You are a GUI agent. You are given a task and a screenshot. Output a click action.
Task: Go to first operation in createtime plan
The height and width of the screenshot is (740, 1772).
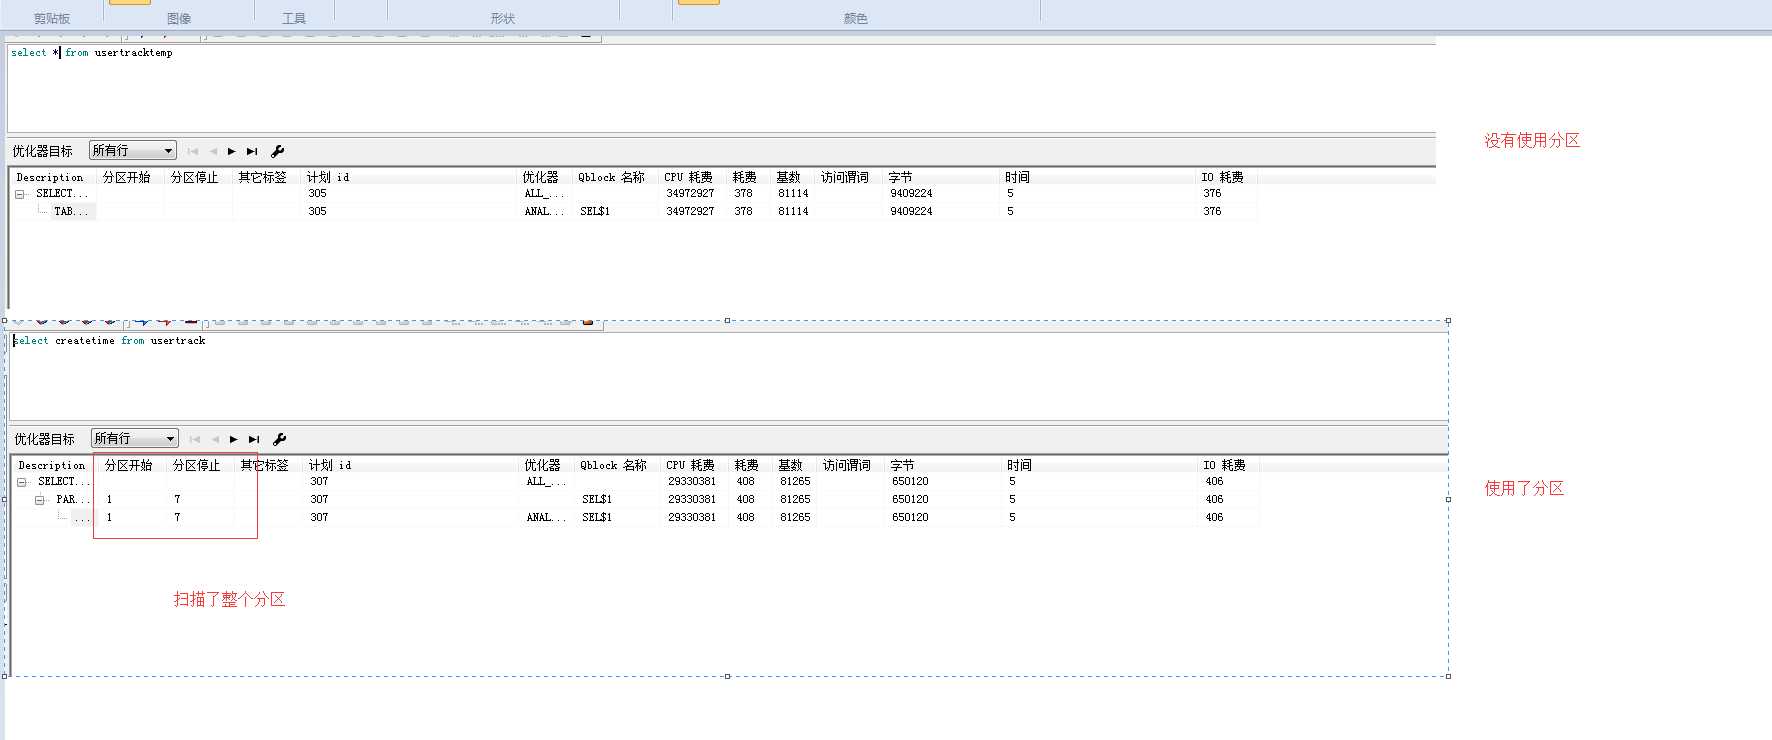195,439
